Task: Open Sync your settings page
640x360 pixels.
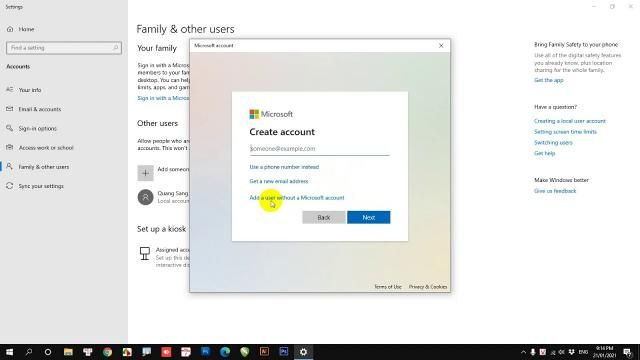Action: (x=41, y=186)
